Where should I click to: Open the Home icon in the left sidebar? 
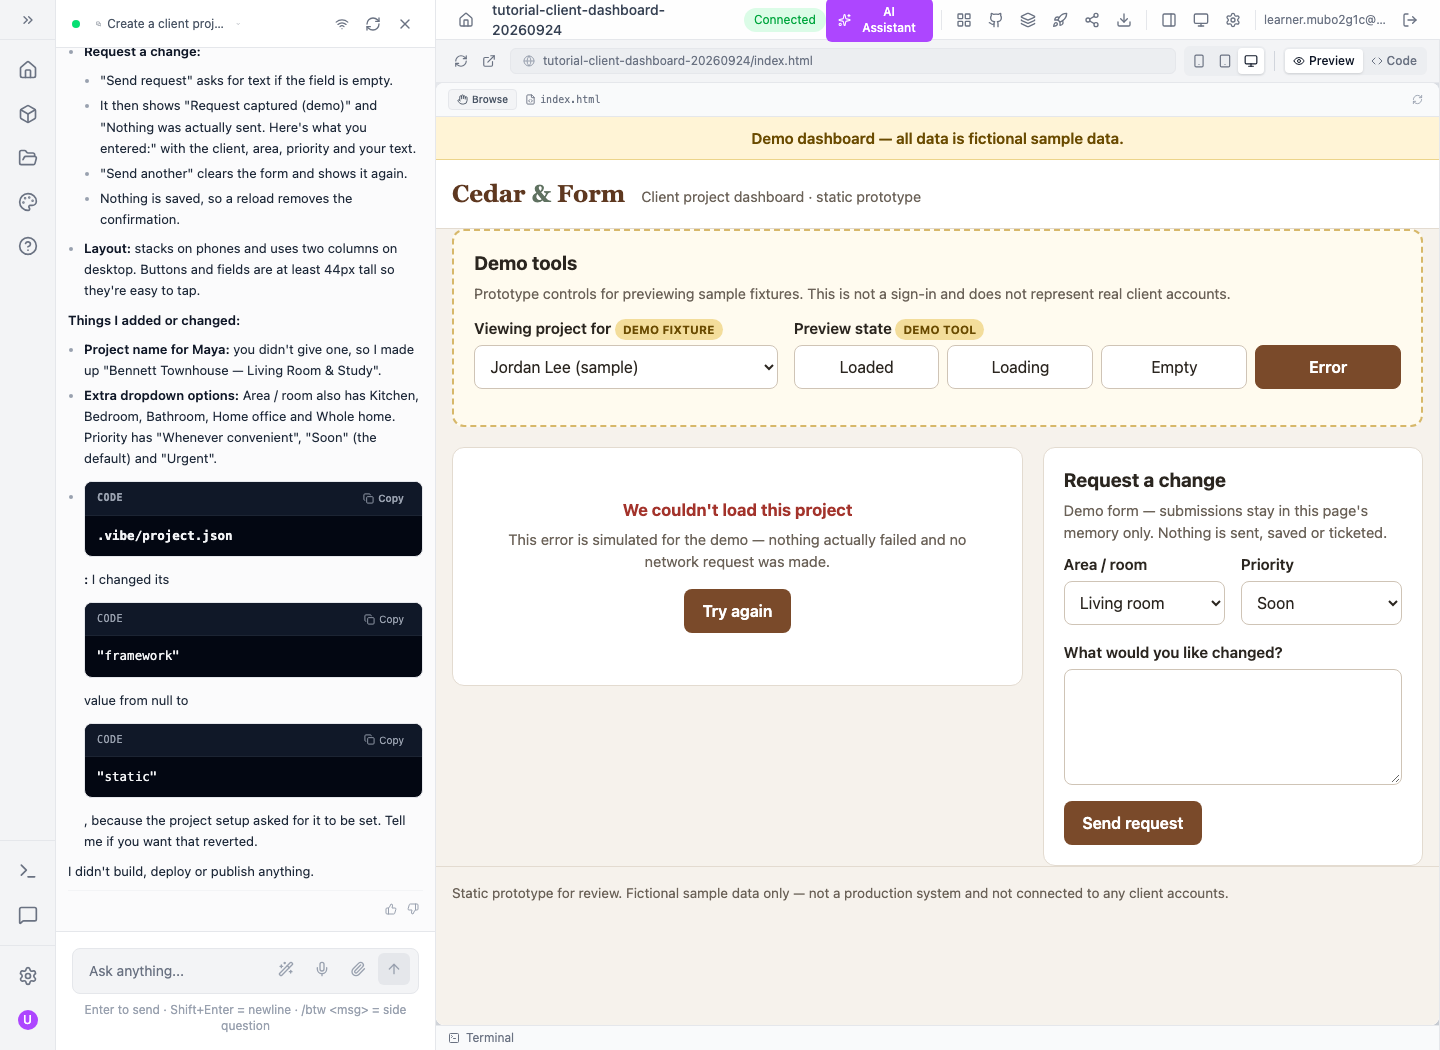pos(28,70)
